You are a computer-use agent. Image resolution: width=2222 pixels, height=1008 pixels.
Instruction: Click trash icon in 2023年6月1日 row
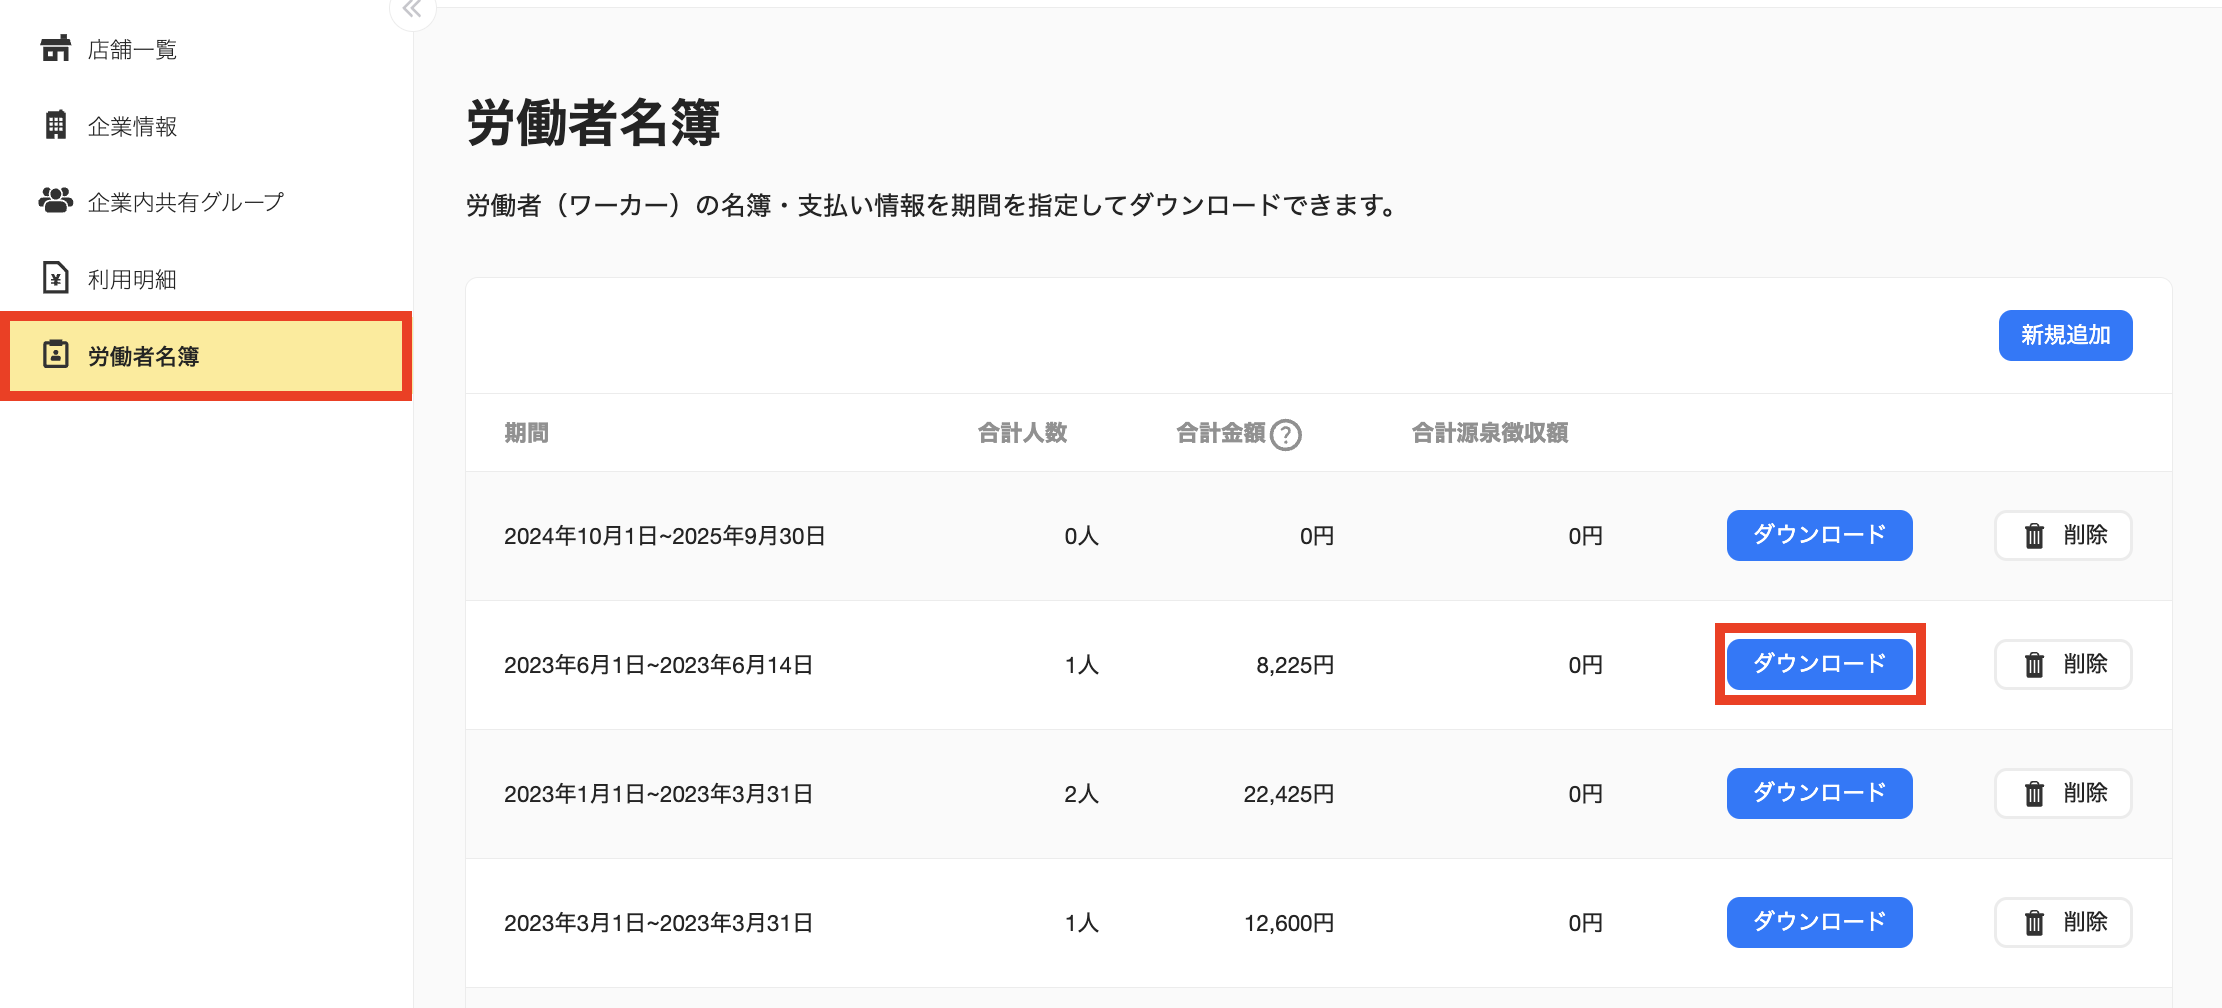[x=2034, y=665]
